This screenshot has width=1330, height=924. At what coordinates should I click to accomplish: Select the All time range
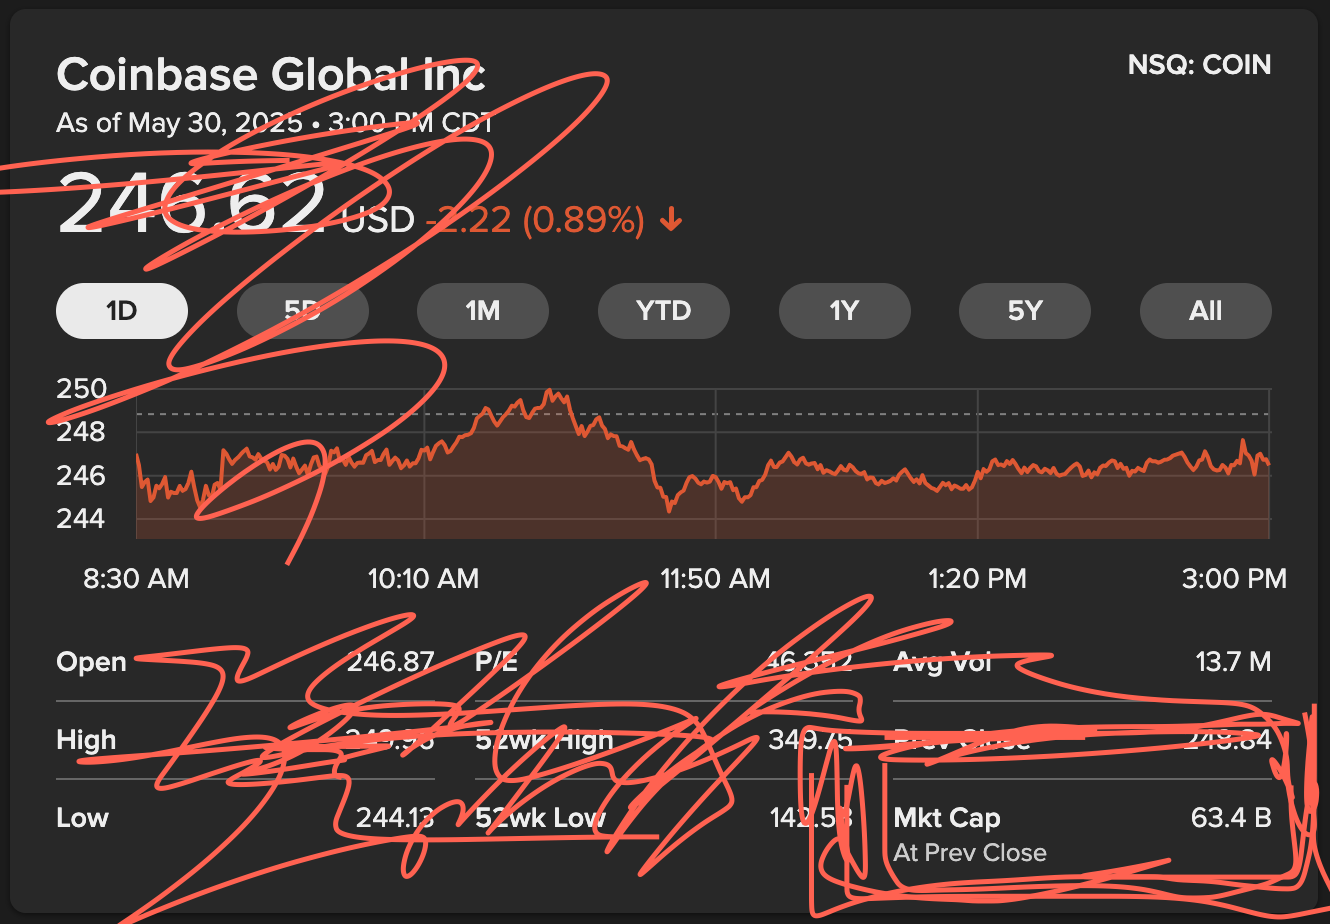1206,311
